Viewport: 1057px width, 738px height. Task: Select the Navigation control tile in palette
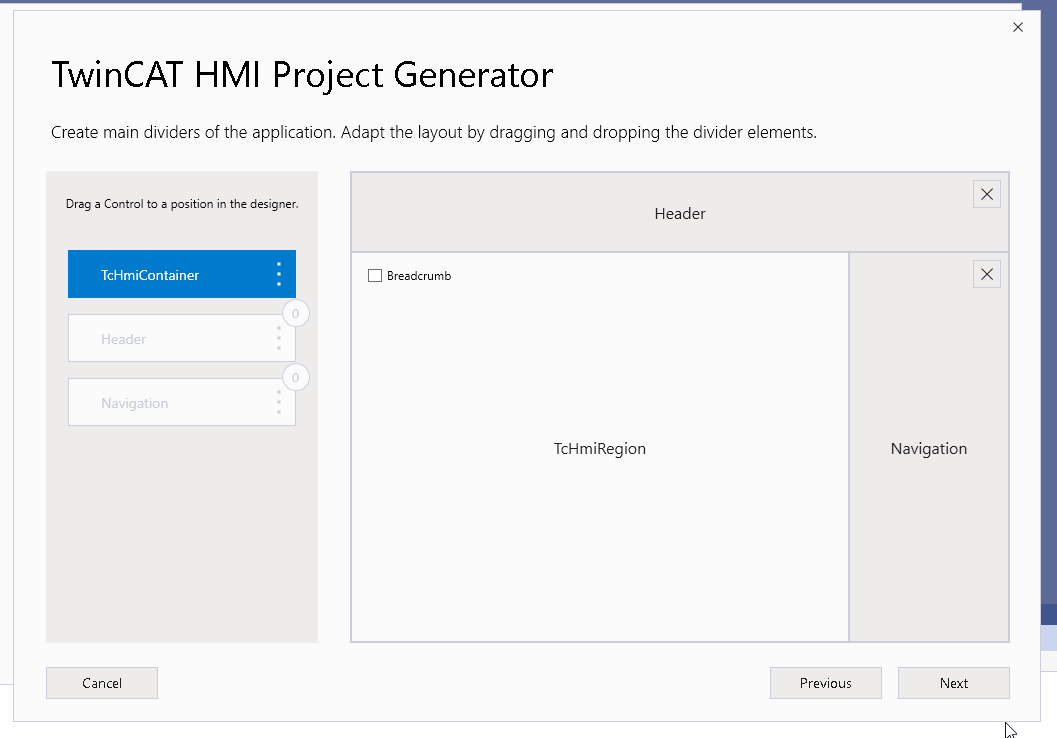click(181, 402)
